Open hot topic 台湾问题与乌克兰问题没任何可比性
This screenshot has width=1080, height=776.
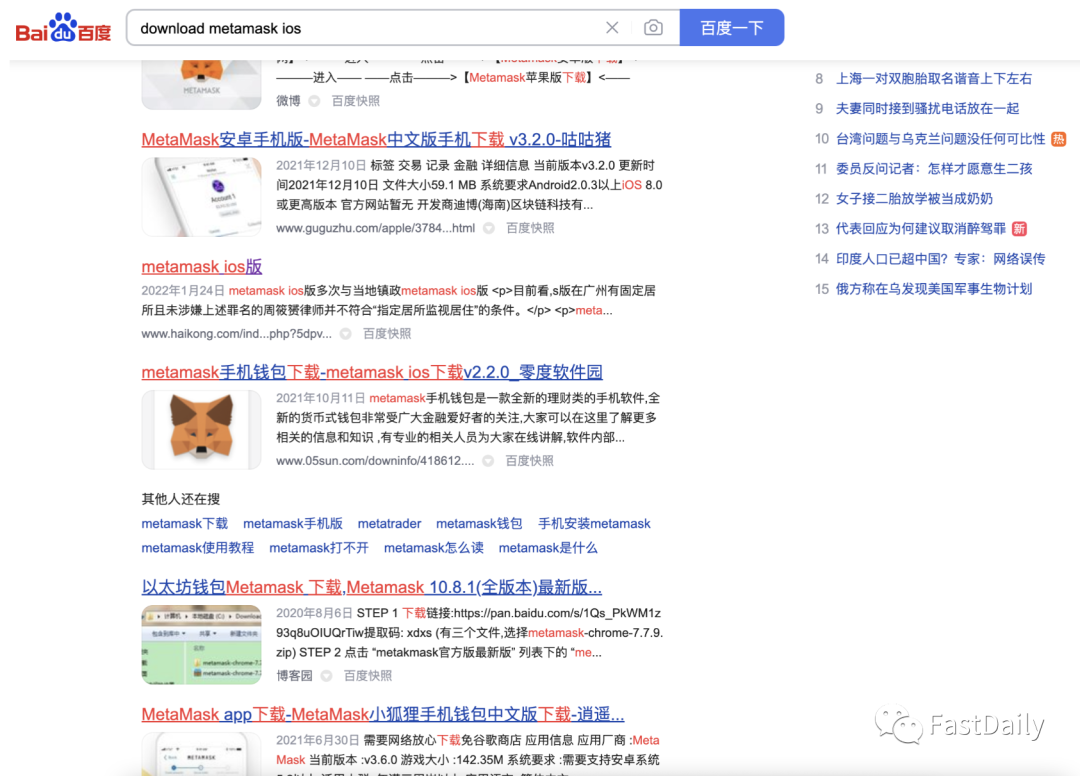[940, 138]
